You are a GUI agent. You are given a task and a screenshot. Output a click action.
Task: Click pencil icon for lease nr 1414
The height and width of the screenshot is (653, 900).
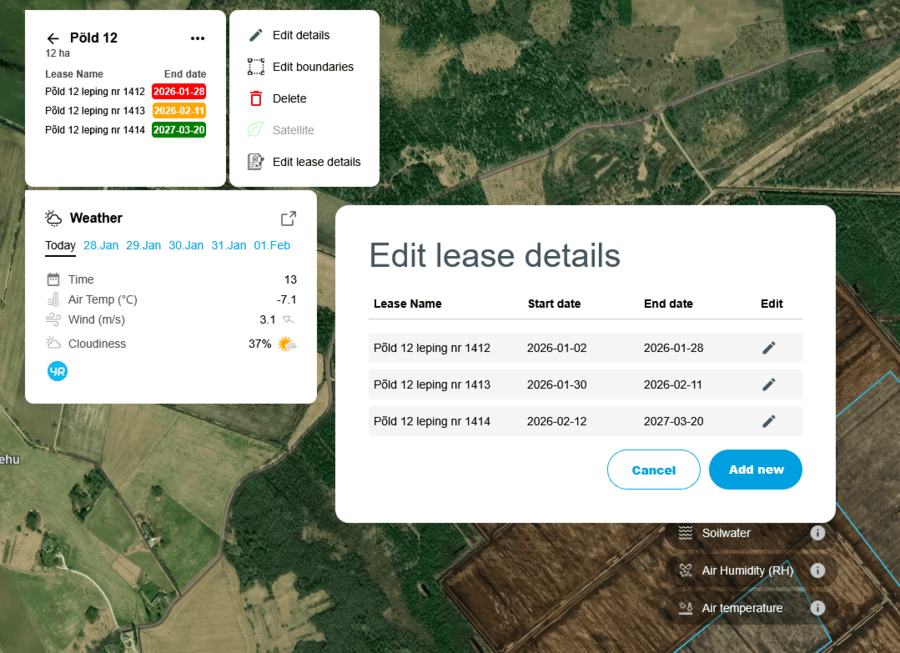pos(768,422)
